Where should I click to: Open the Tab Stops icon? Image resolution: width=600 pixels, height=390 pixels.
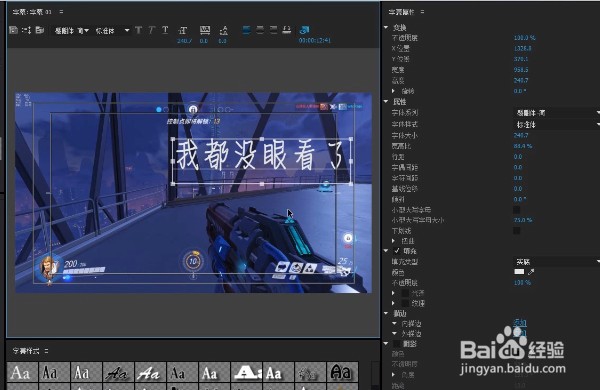click(x=287, y=30)
